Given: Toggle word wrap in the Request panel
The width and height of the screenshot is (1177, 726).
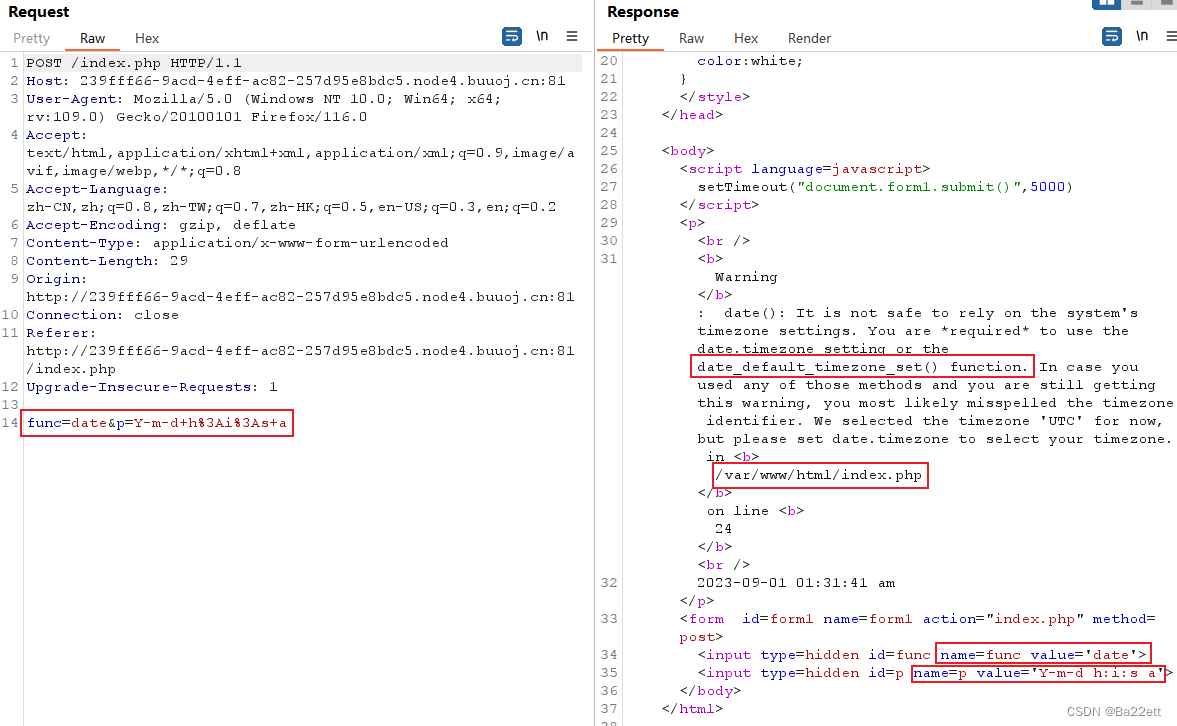Looking at the screenshot, I should pos(511,36).
